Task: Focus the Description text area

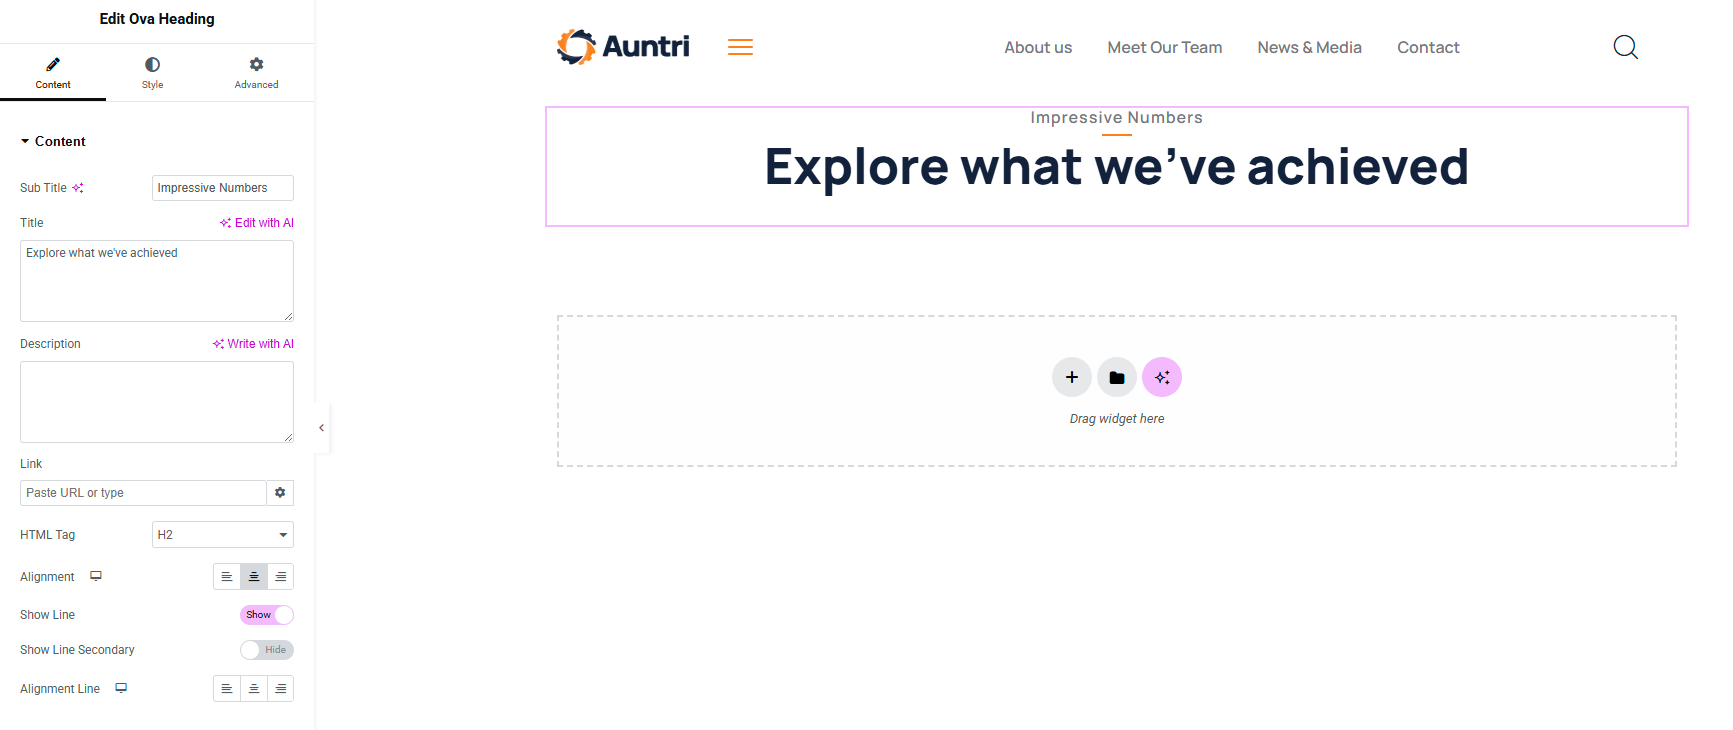Action: (x=157, y=402)
